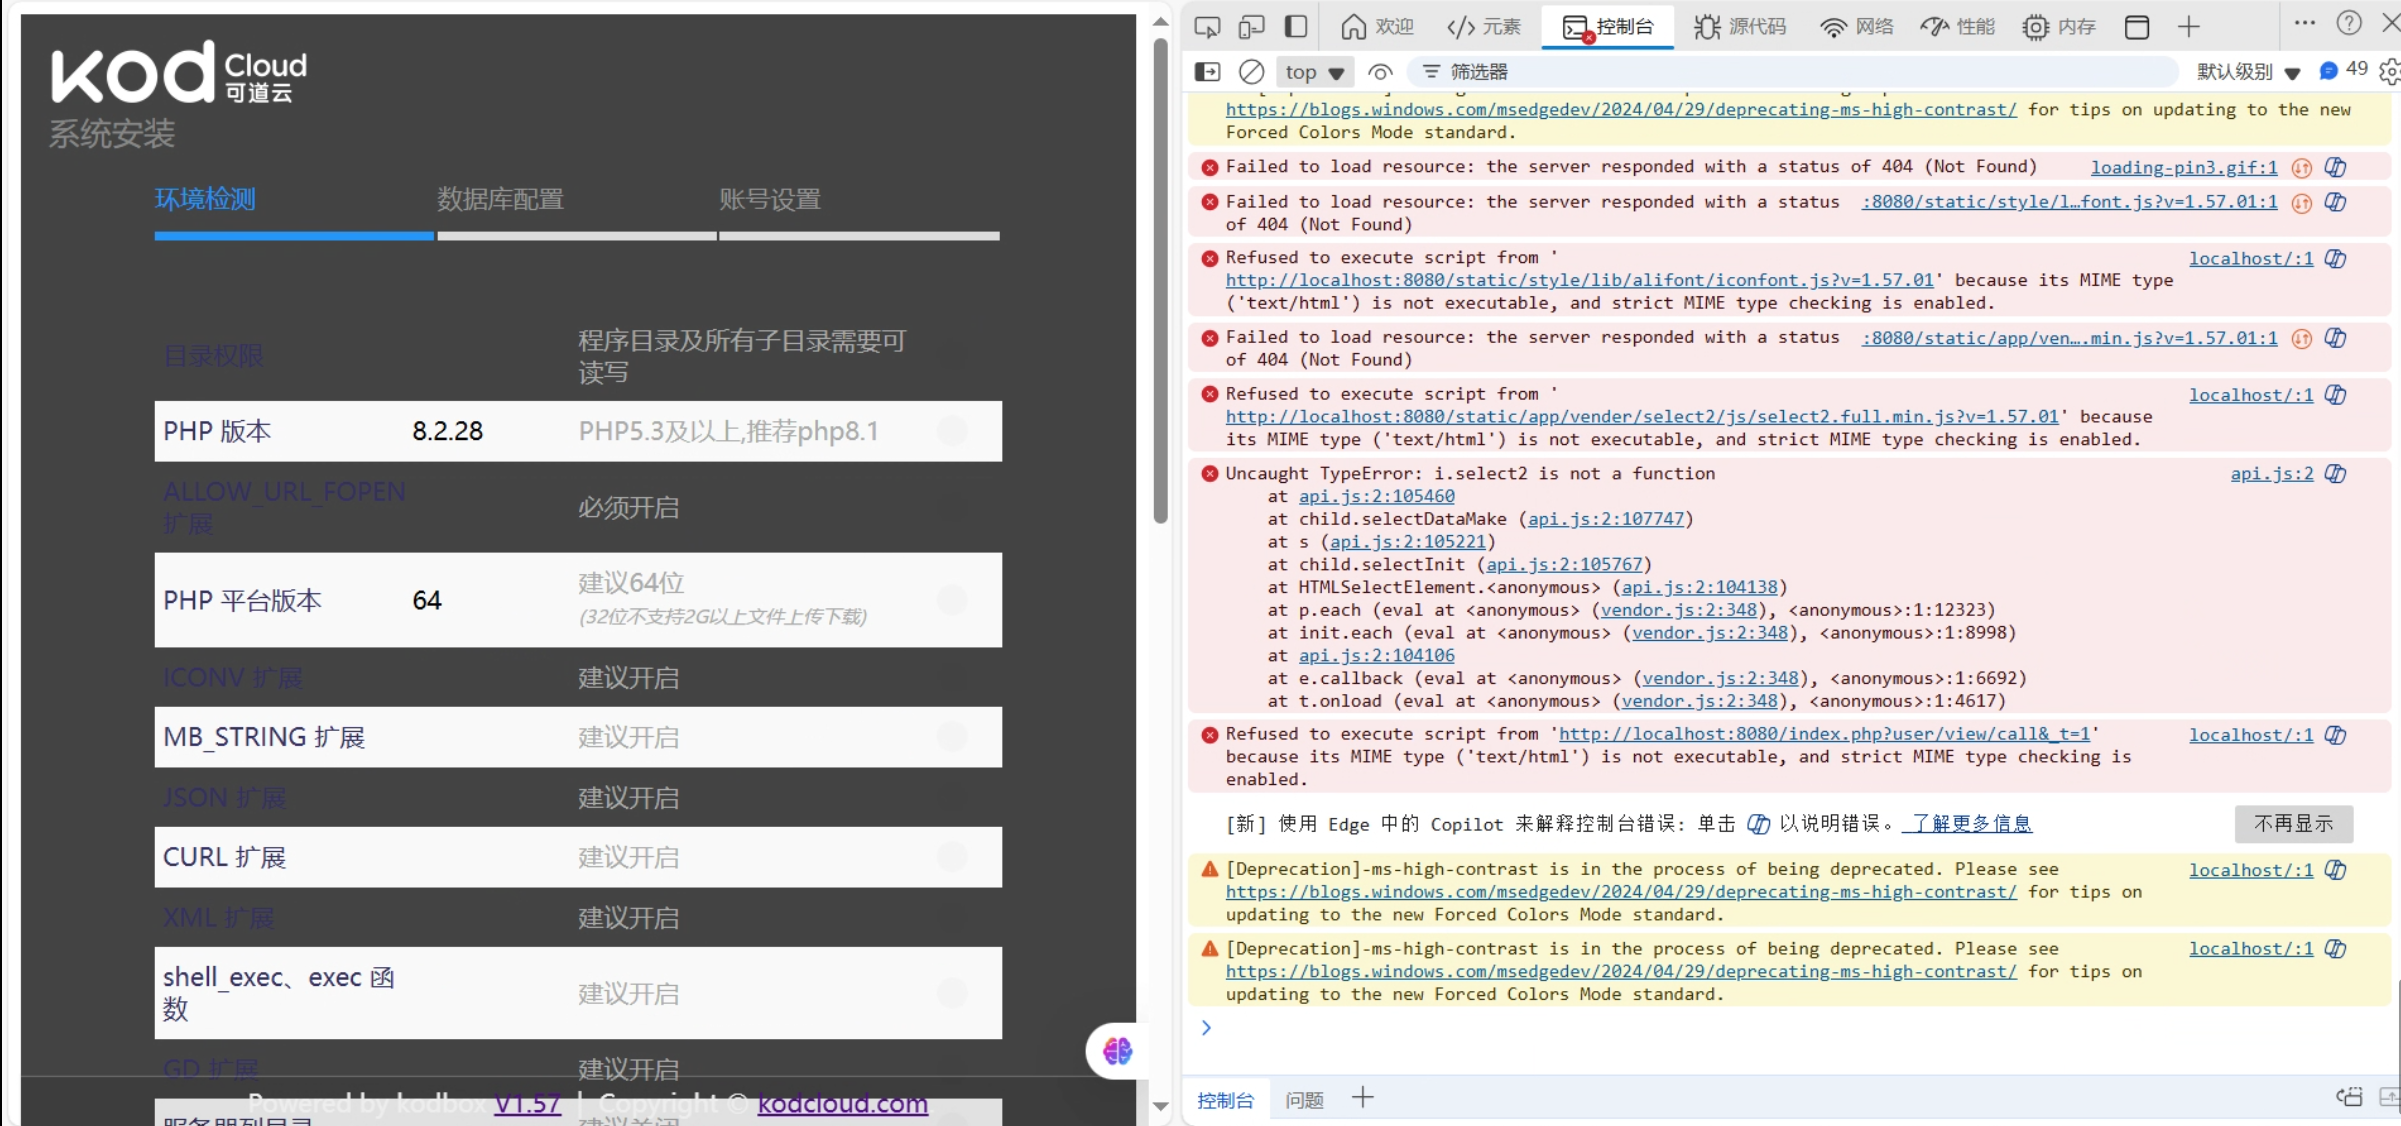Add more tools with the plus icon
Screen dimensions: 2401x1126
(x=2189, y=27)
